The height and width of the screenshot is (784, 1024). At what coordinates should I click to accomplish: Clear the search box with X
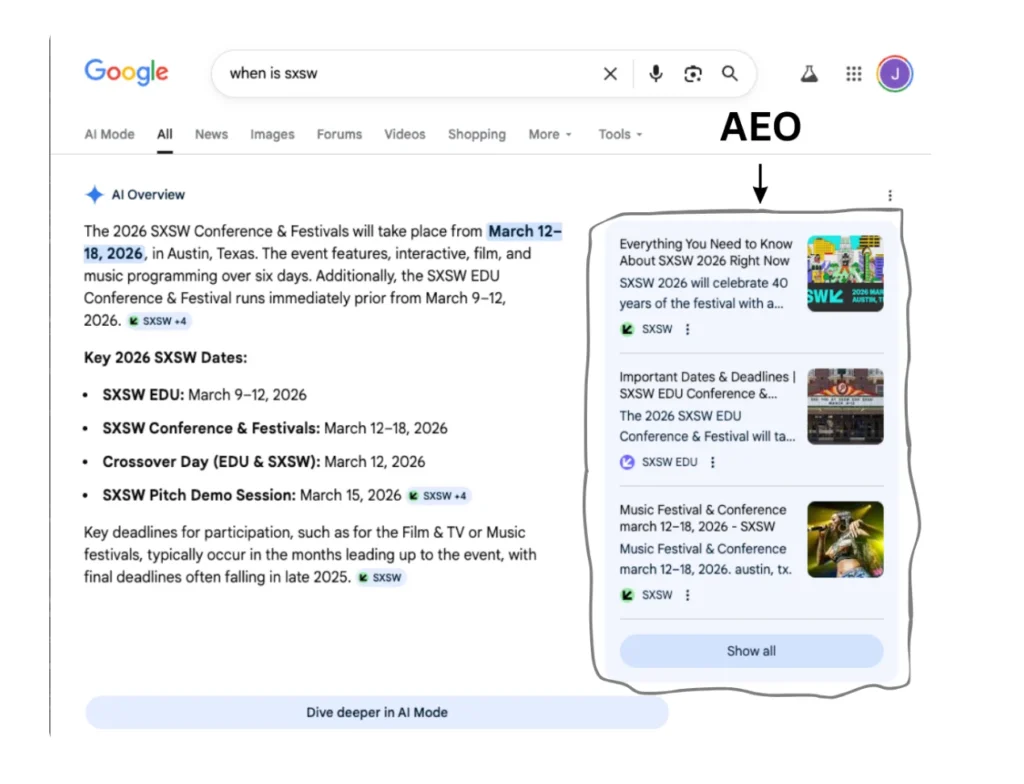610,74
